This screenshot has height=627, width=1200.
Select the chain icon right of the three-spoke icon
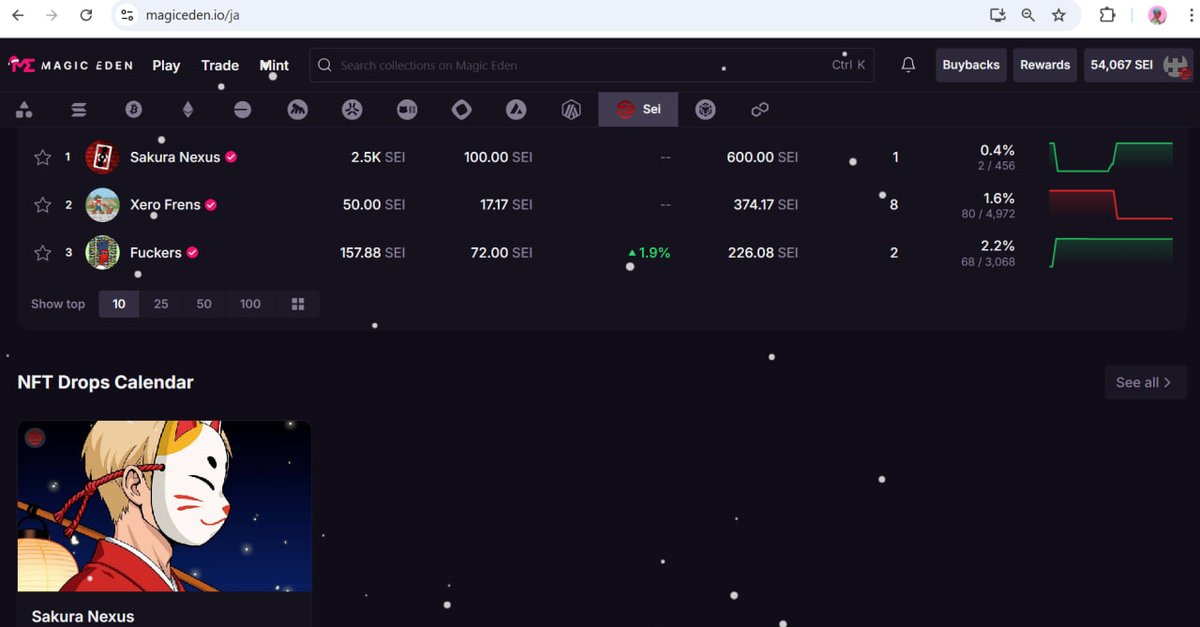click(x=407, y=110)
